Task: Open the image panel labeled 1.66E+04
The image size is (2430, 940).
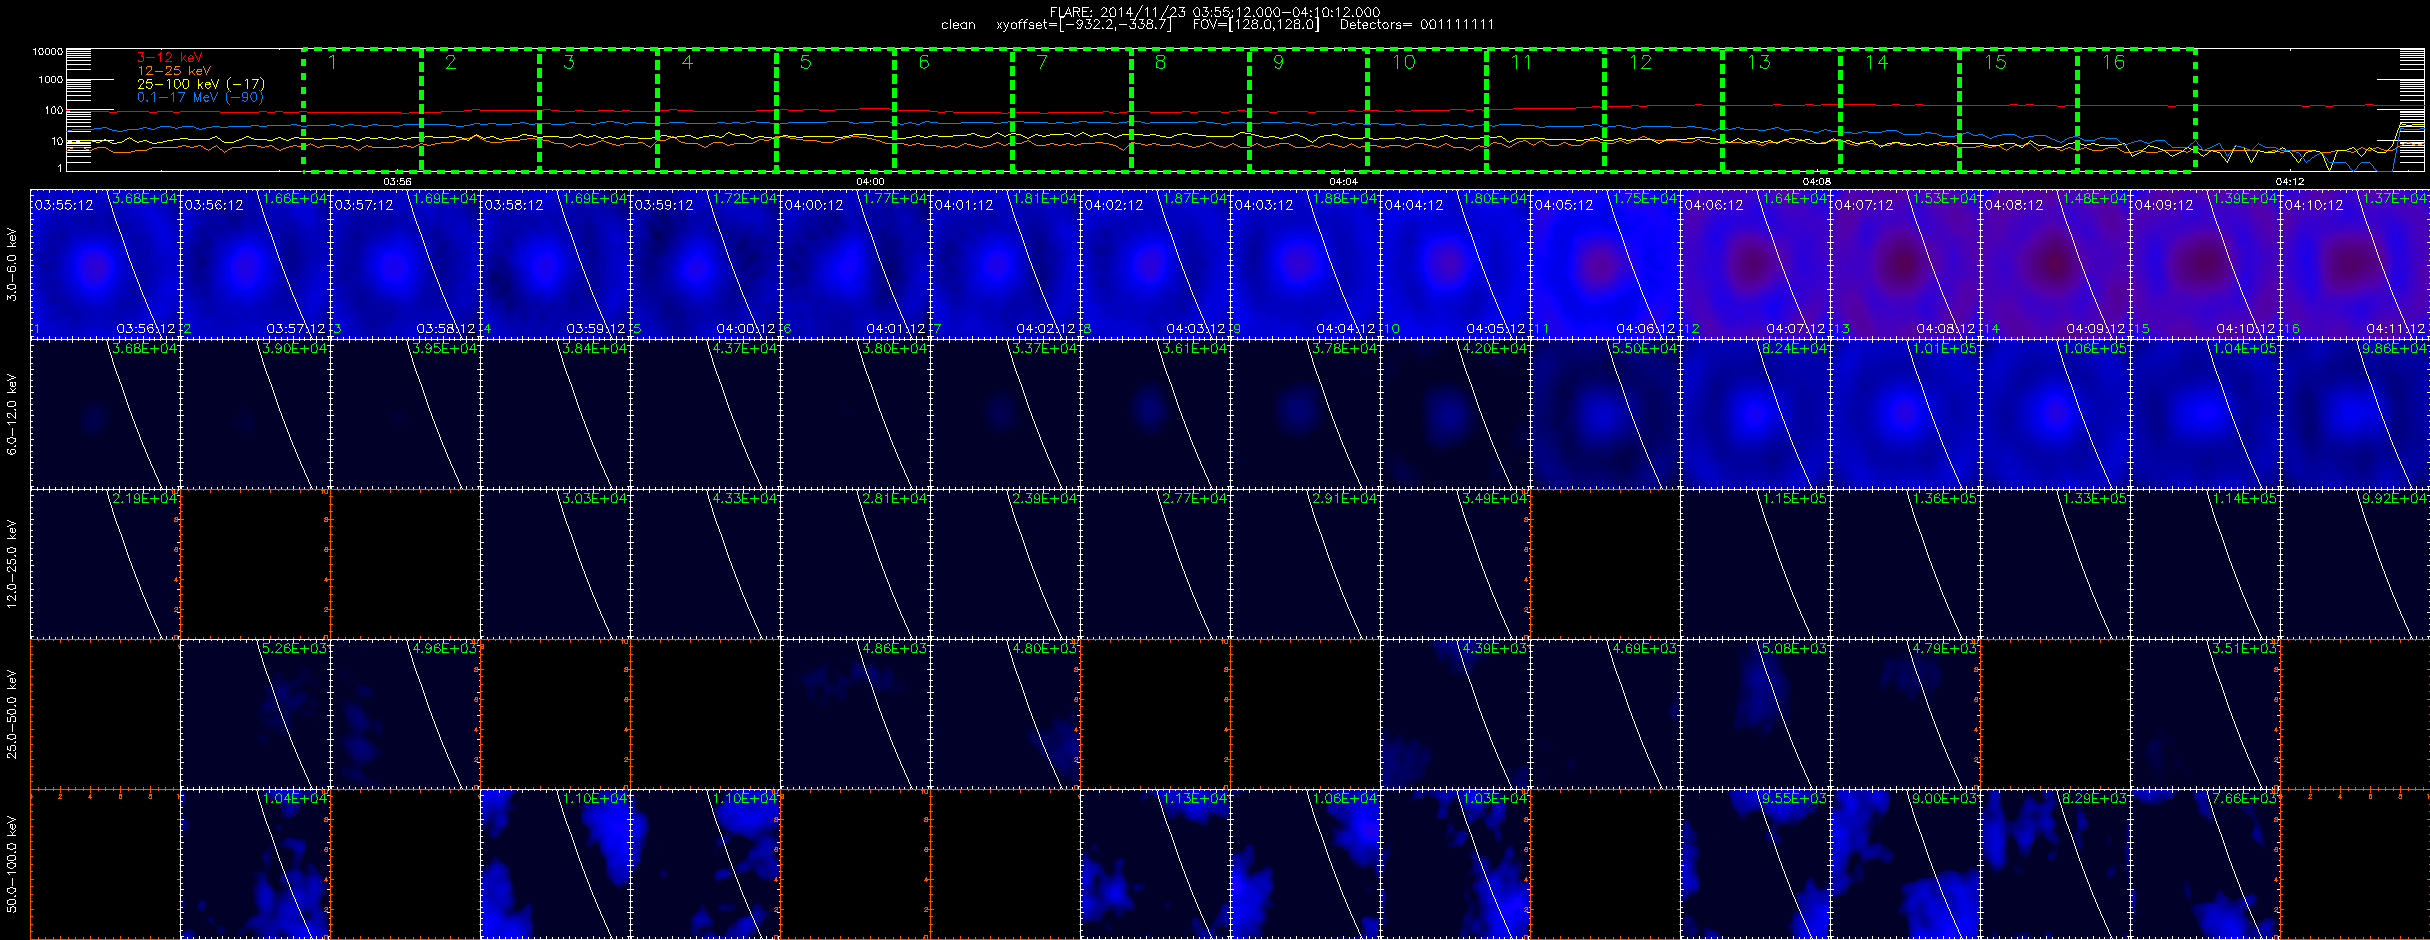Action: point(255,264)
